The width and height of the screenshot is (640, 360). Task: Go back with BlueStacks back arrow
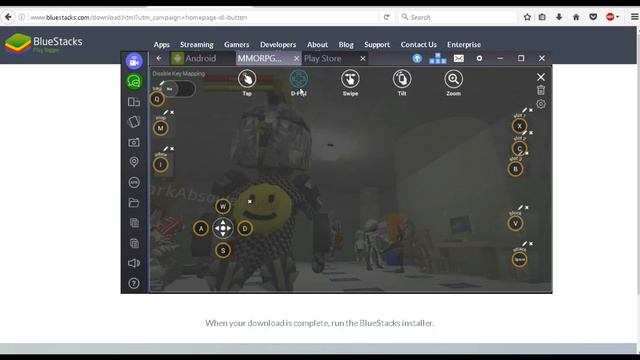pos(159,58)
